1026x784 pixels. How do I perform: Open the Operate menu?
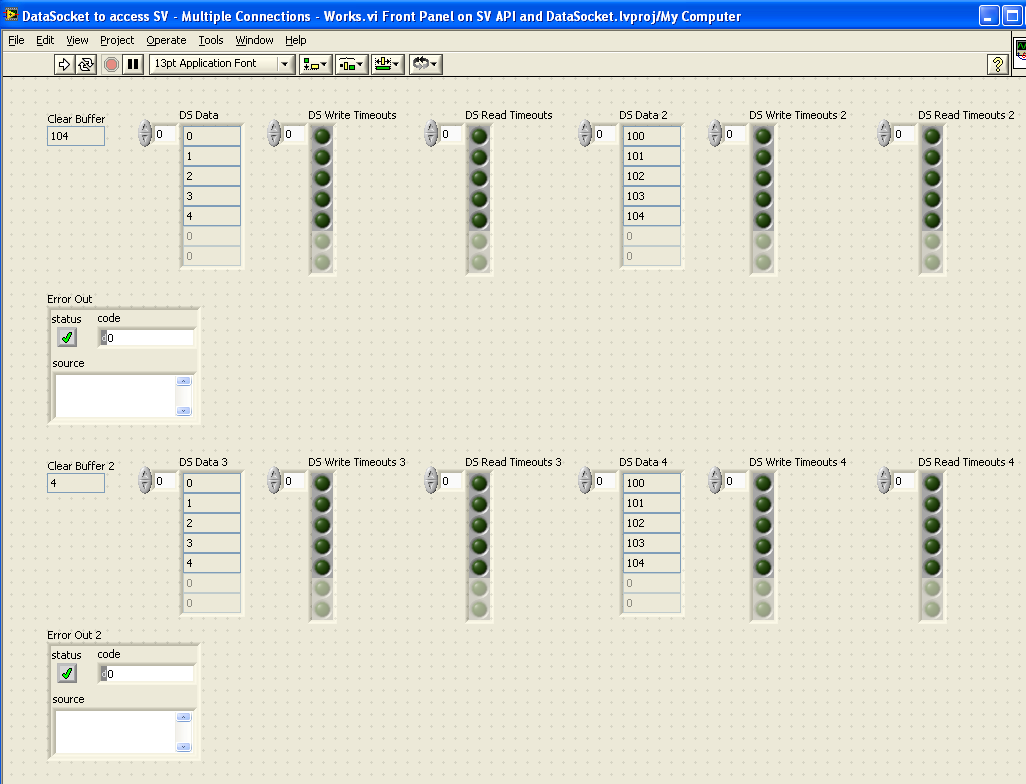[166, 40]
